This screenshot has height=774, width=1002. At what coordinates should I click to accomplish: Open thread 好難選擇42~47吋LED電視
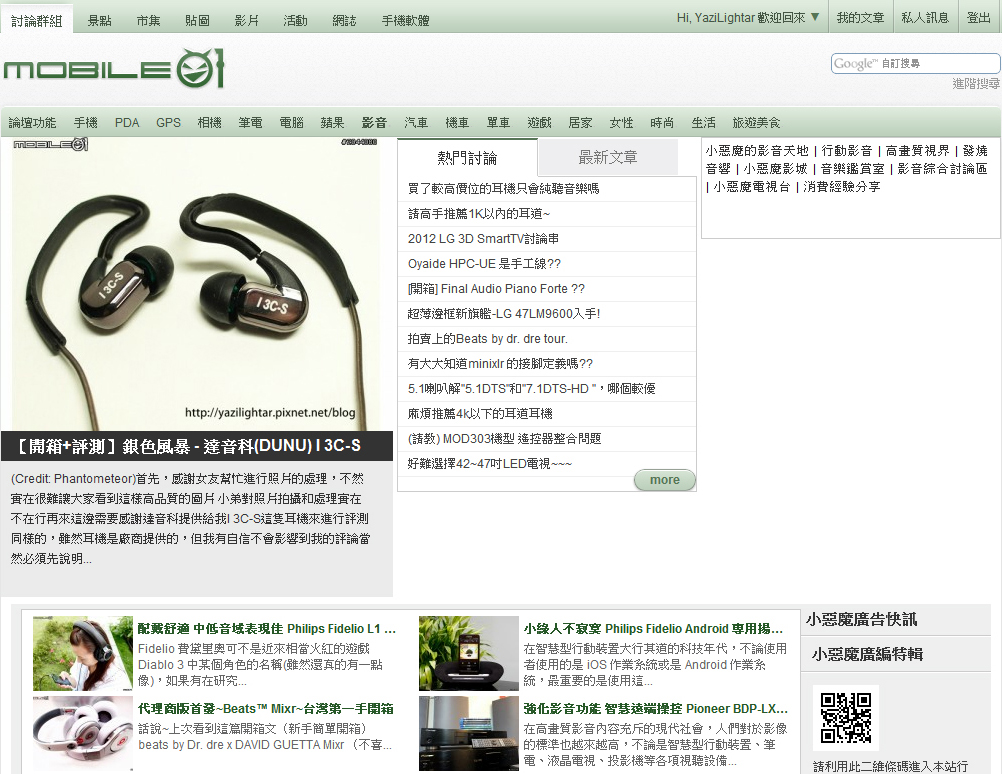pos(490,463)
